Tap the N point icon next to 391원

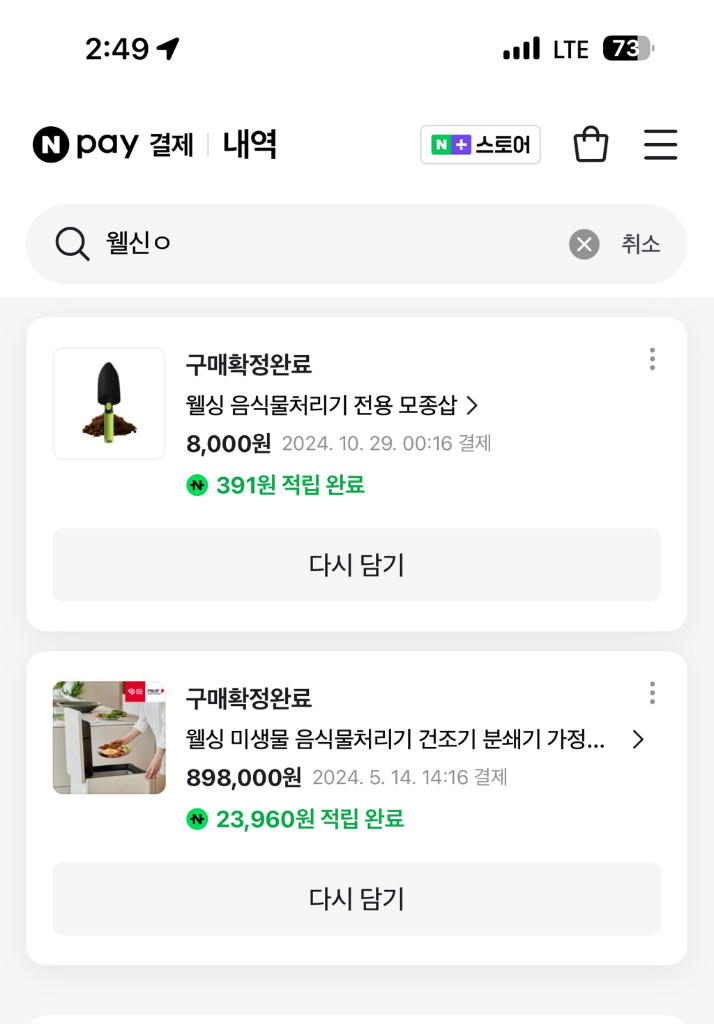pyautogui.click(x=197, y=484)
